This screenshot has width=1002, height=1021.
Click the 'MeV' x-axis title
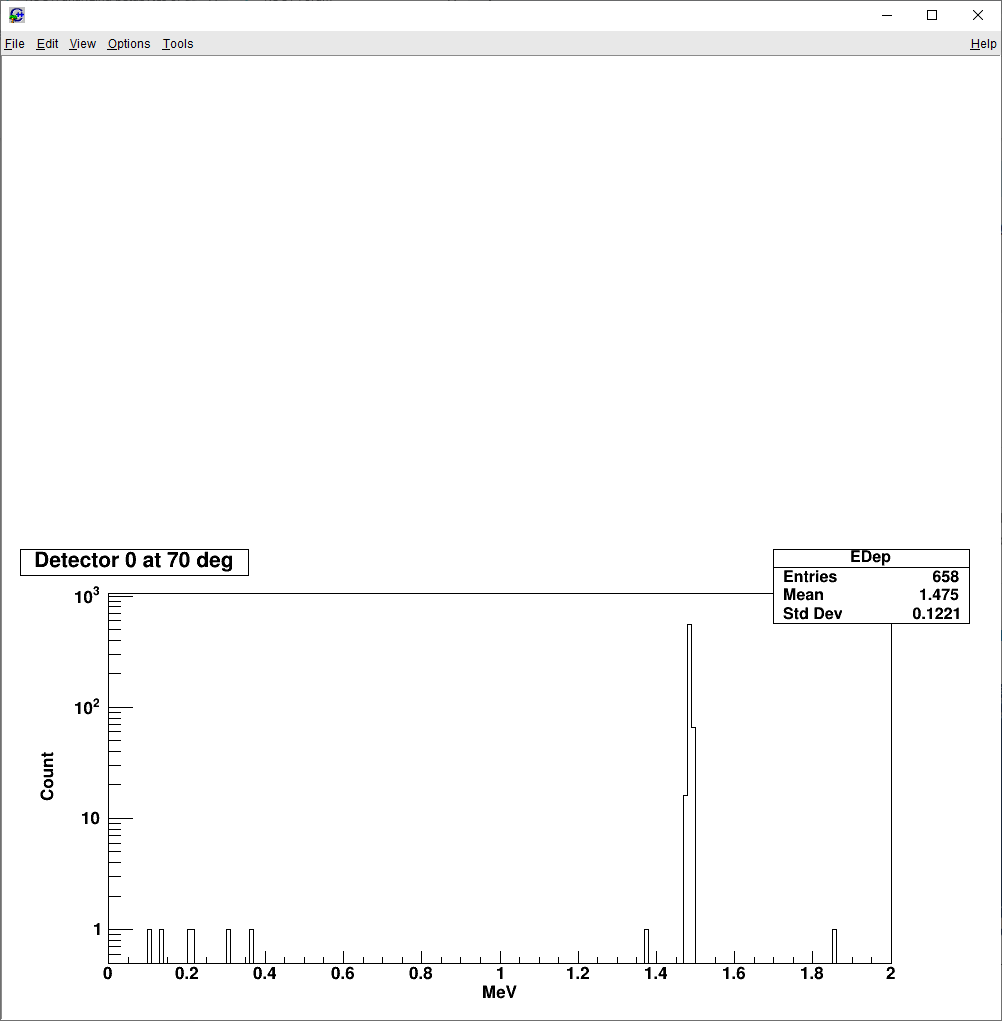pyautogui.click(x=499, y=993)
